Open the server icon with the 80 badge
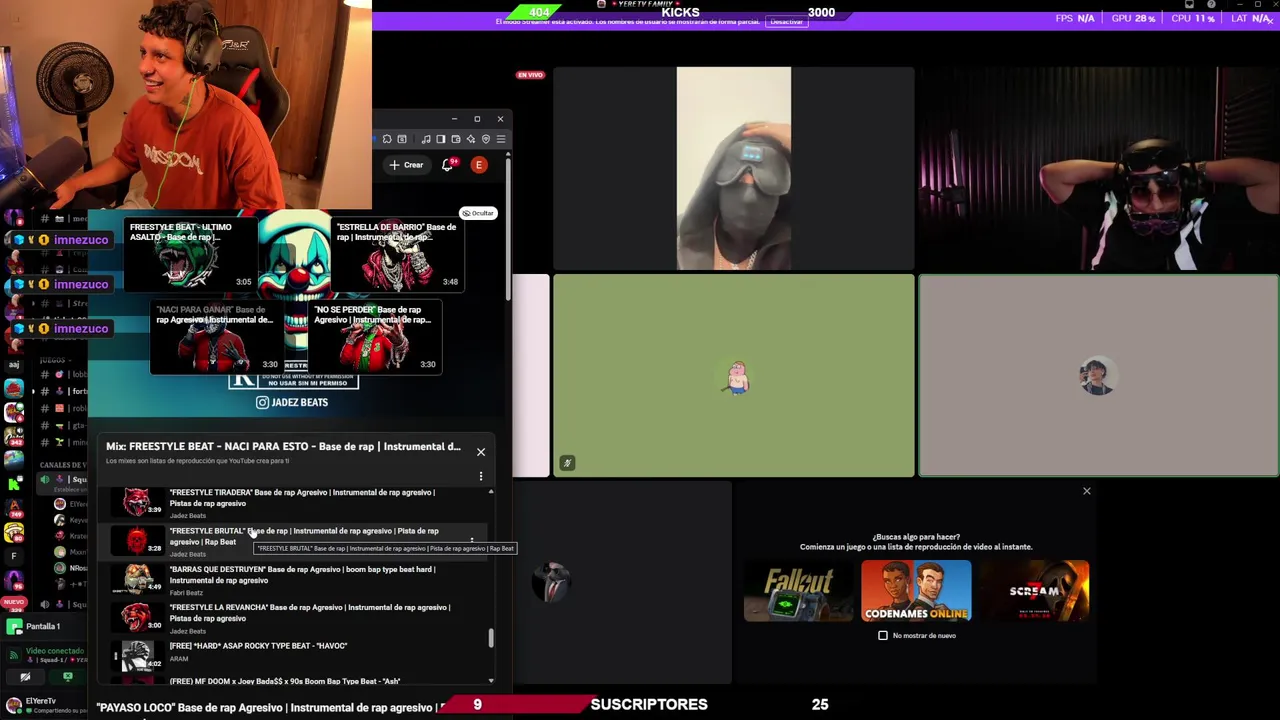1280x720 pixels. pos(13,532)
